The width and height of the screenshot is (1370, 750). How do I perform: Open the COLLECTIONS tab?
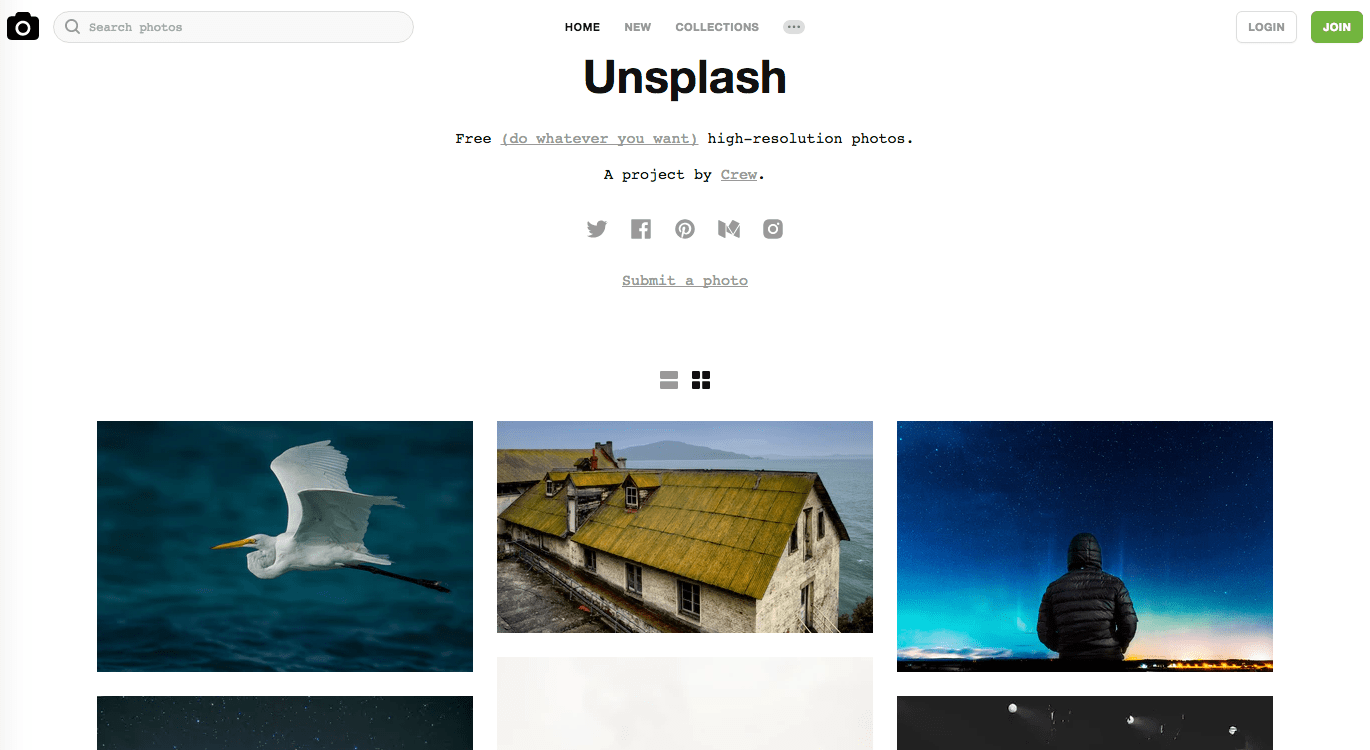717,27
